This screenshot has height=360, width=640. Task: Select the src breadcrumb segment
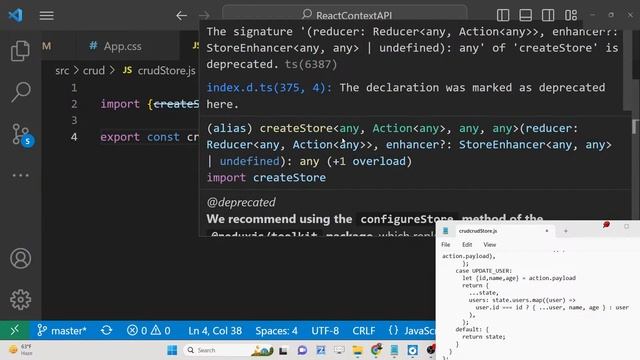(x=62, y=71)
